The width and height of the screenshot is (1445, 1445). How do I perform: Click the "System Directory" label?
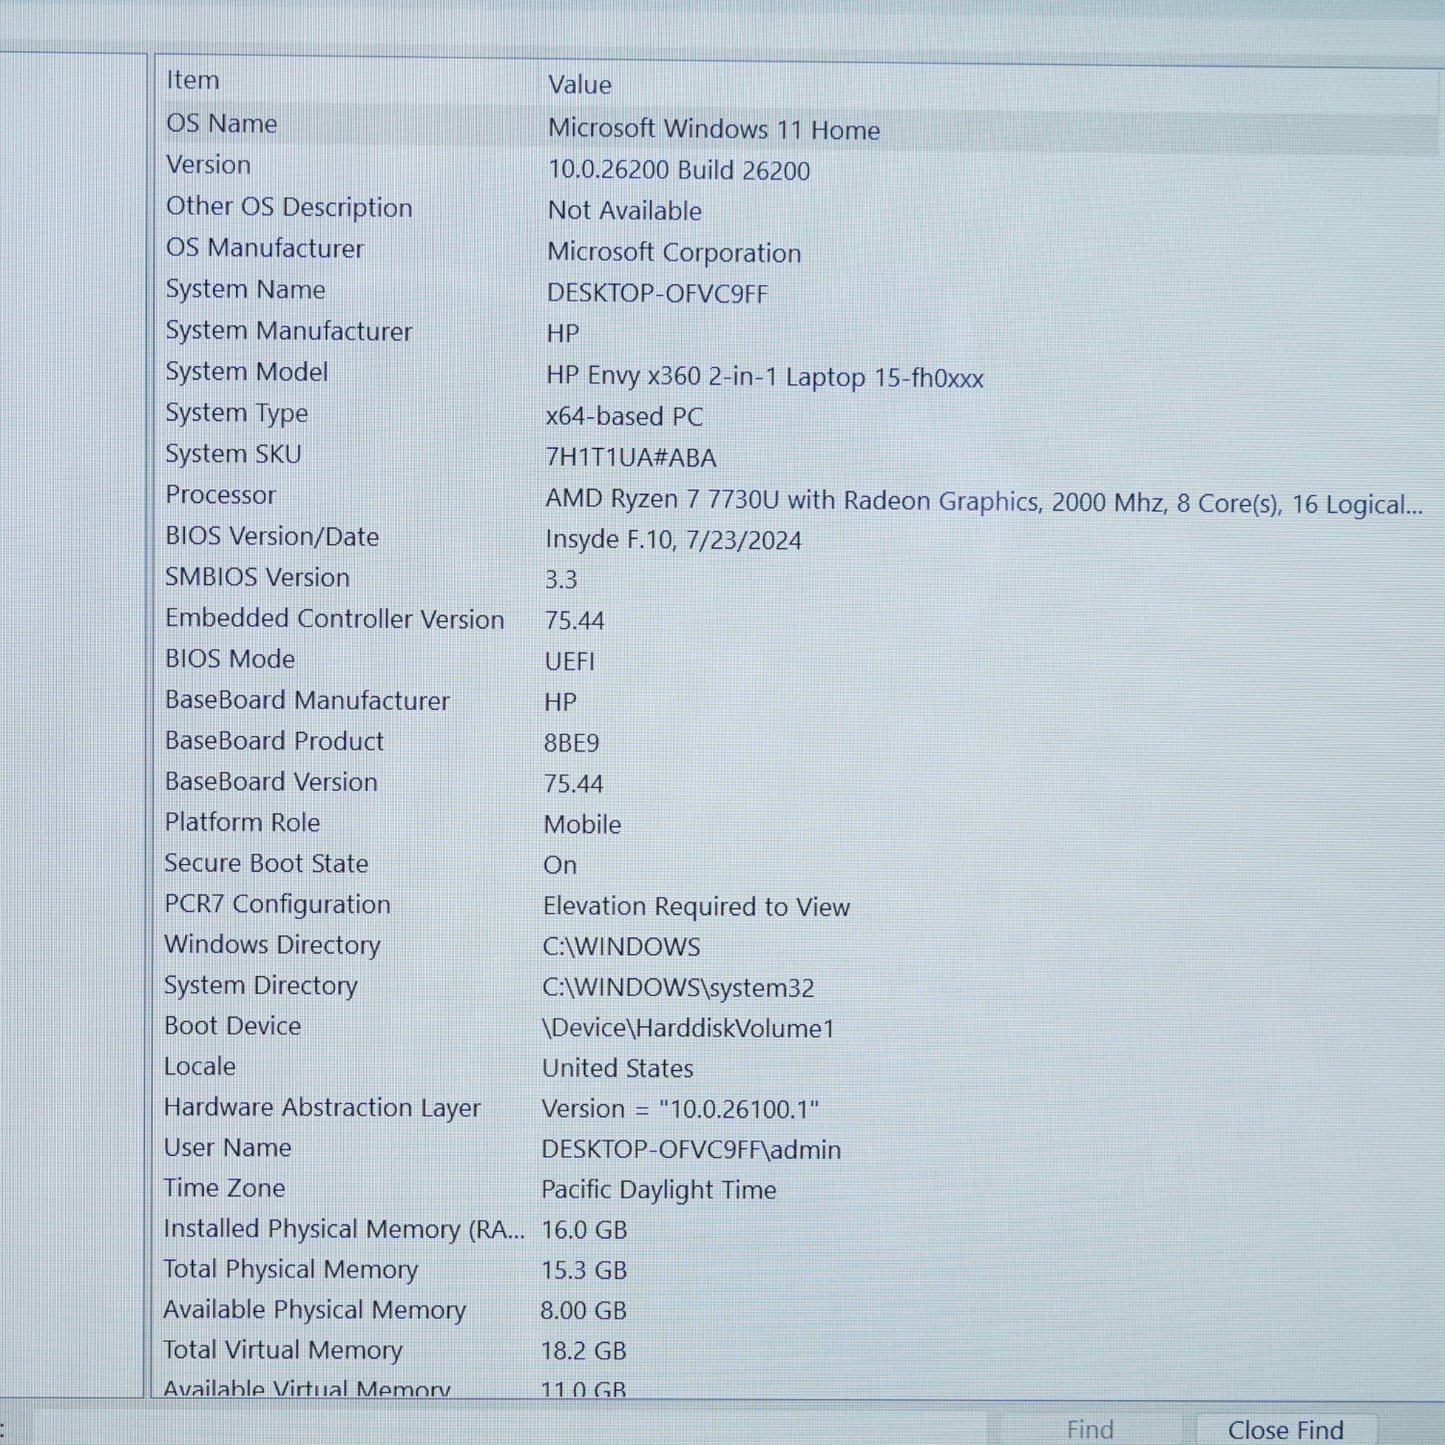[x=261, y=986]
